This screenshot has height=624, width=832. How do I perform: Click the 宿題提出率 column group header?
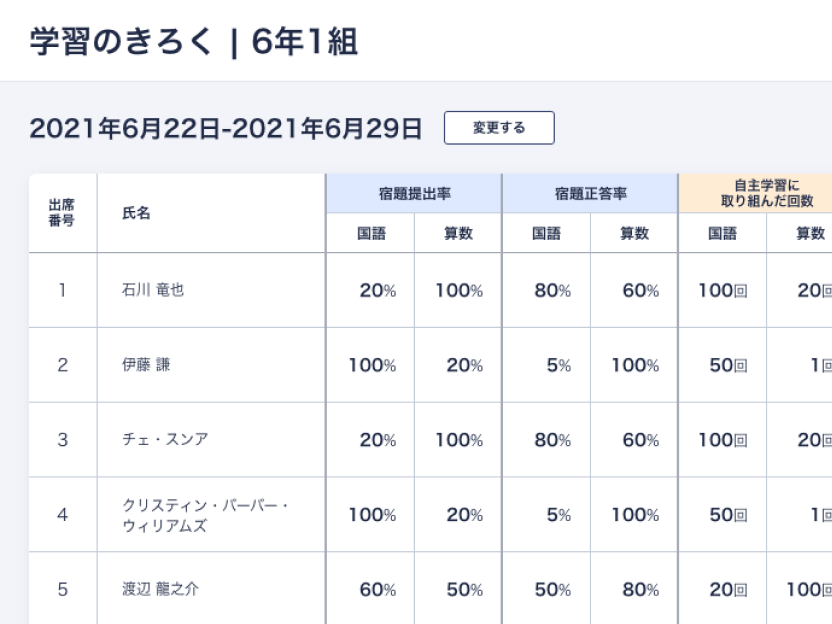click(413, 194)
